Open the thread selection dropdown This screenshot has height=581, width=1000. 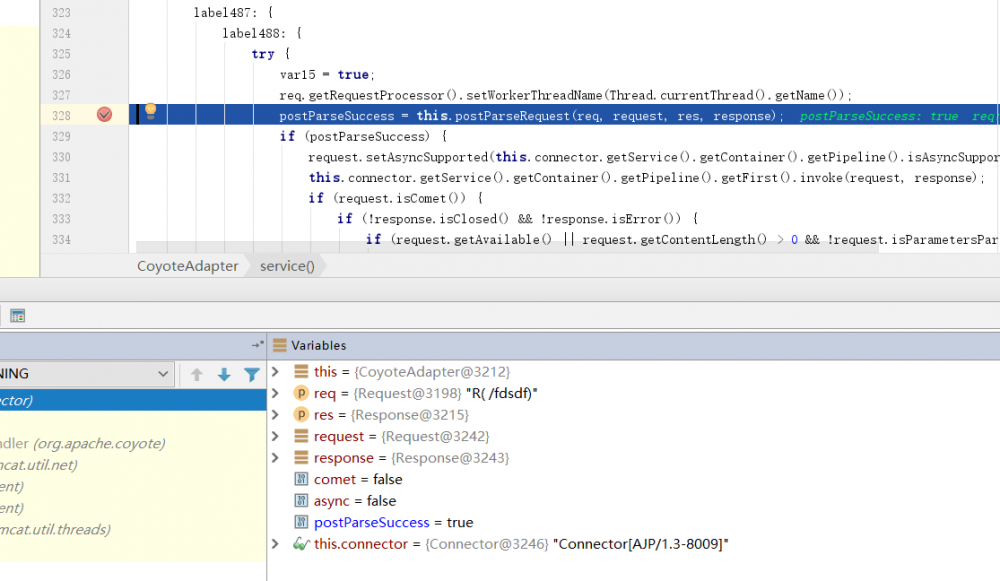tap(86, 374)
